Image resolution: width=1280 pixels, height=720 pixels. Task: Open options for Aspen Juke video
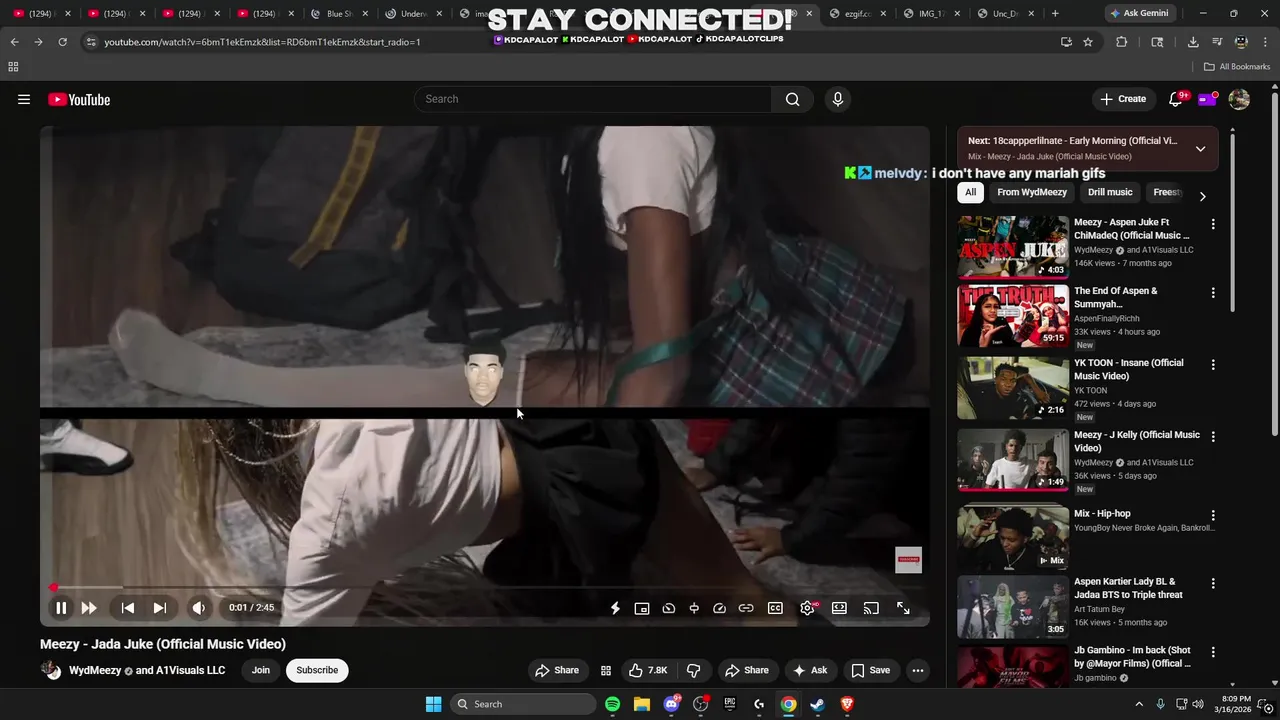tap(1213, 224)
